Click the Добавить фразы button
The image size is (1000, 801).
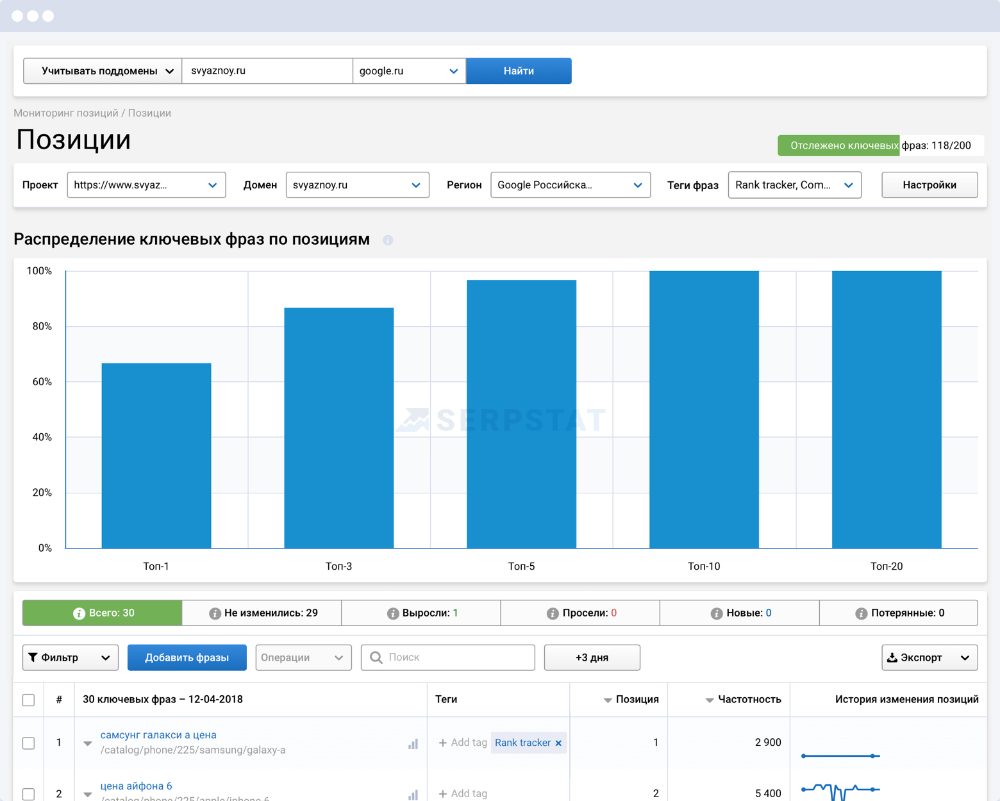pos(187,658)
